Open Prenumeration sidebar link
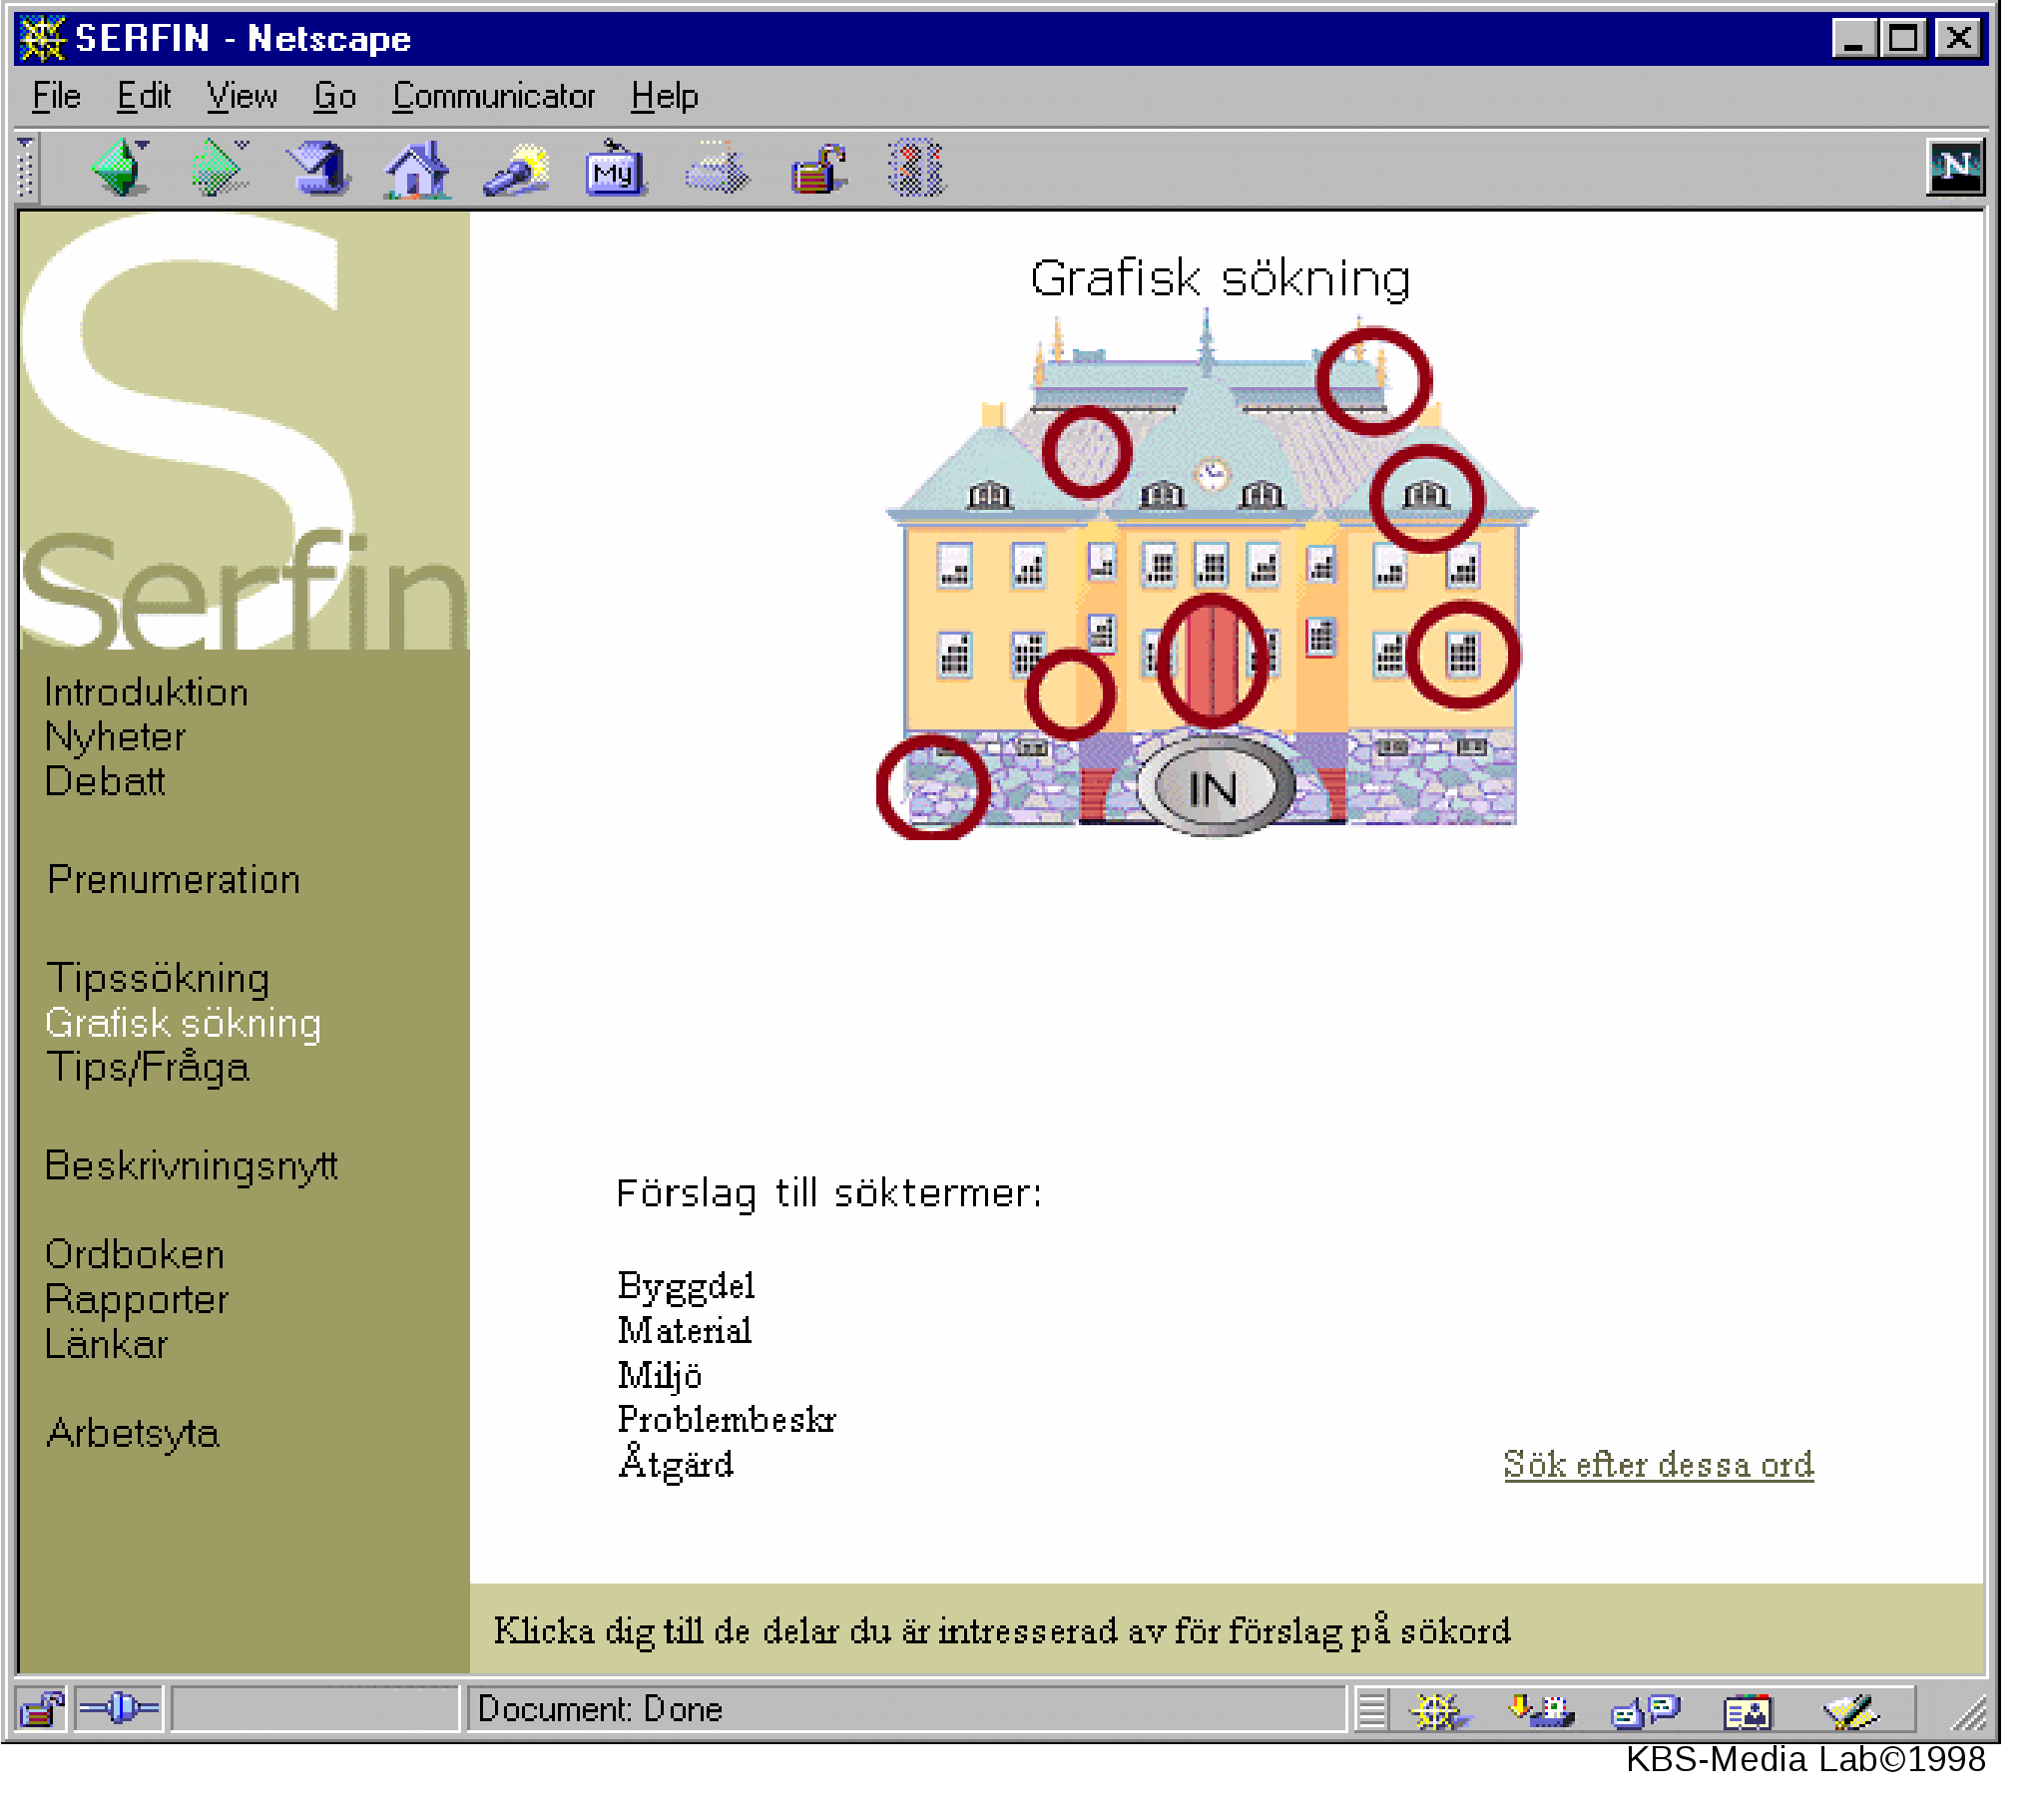This screenshot has width=2044, height=1820. click(x=174, y=881)
